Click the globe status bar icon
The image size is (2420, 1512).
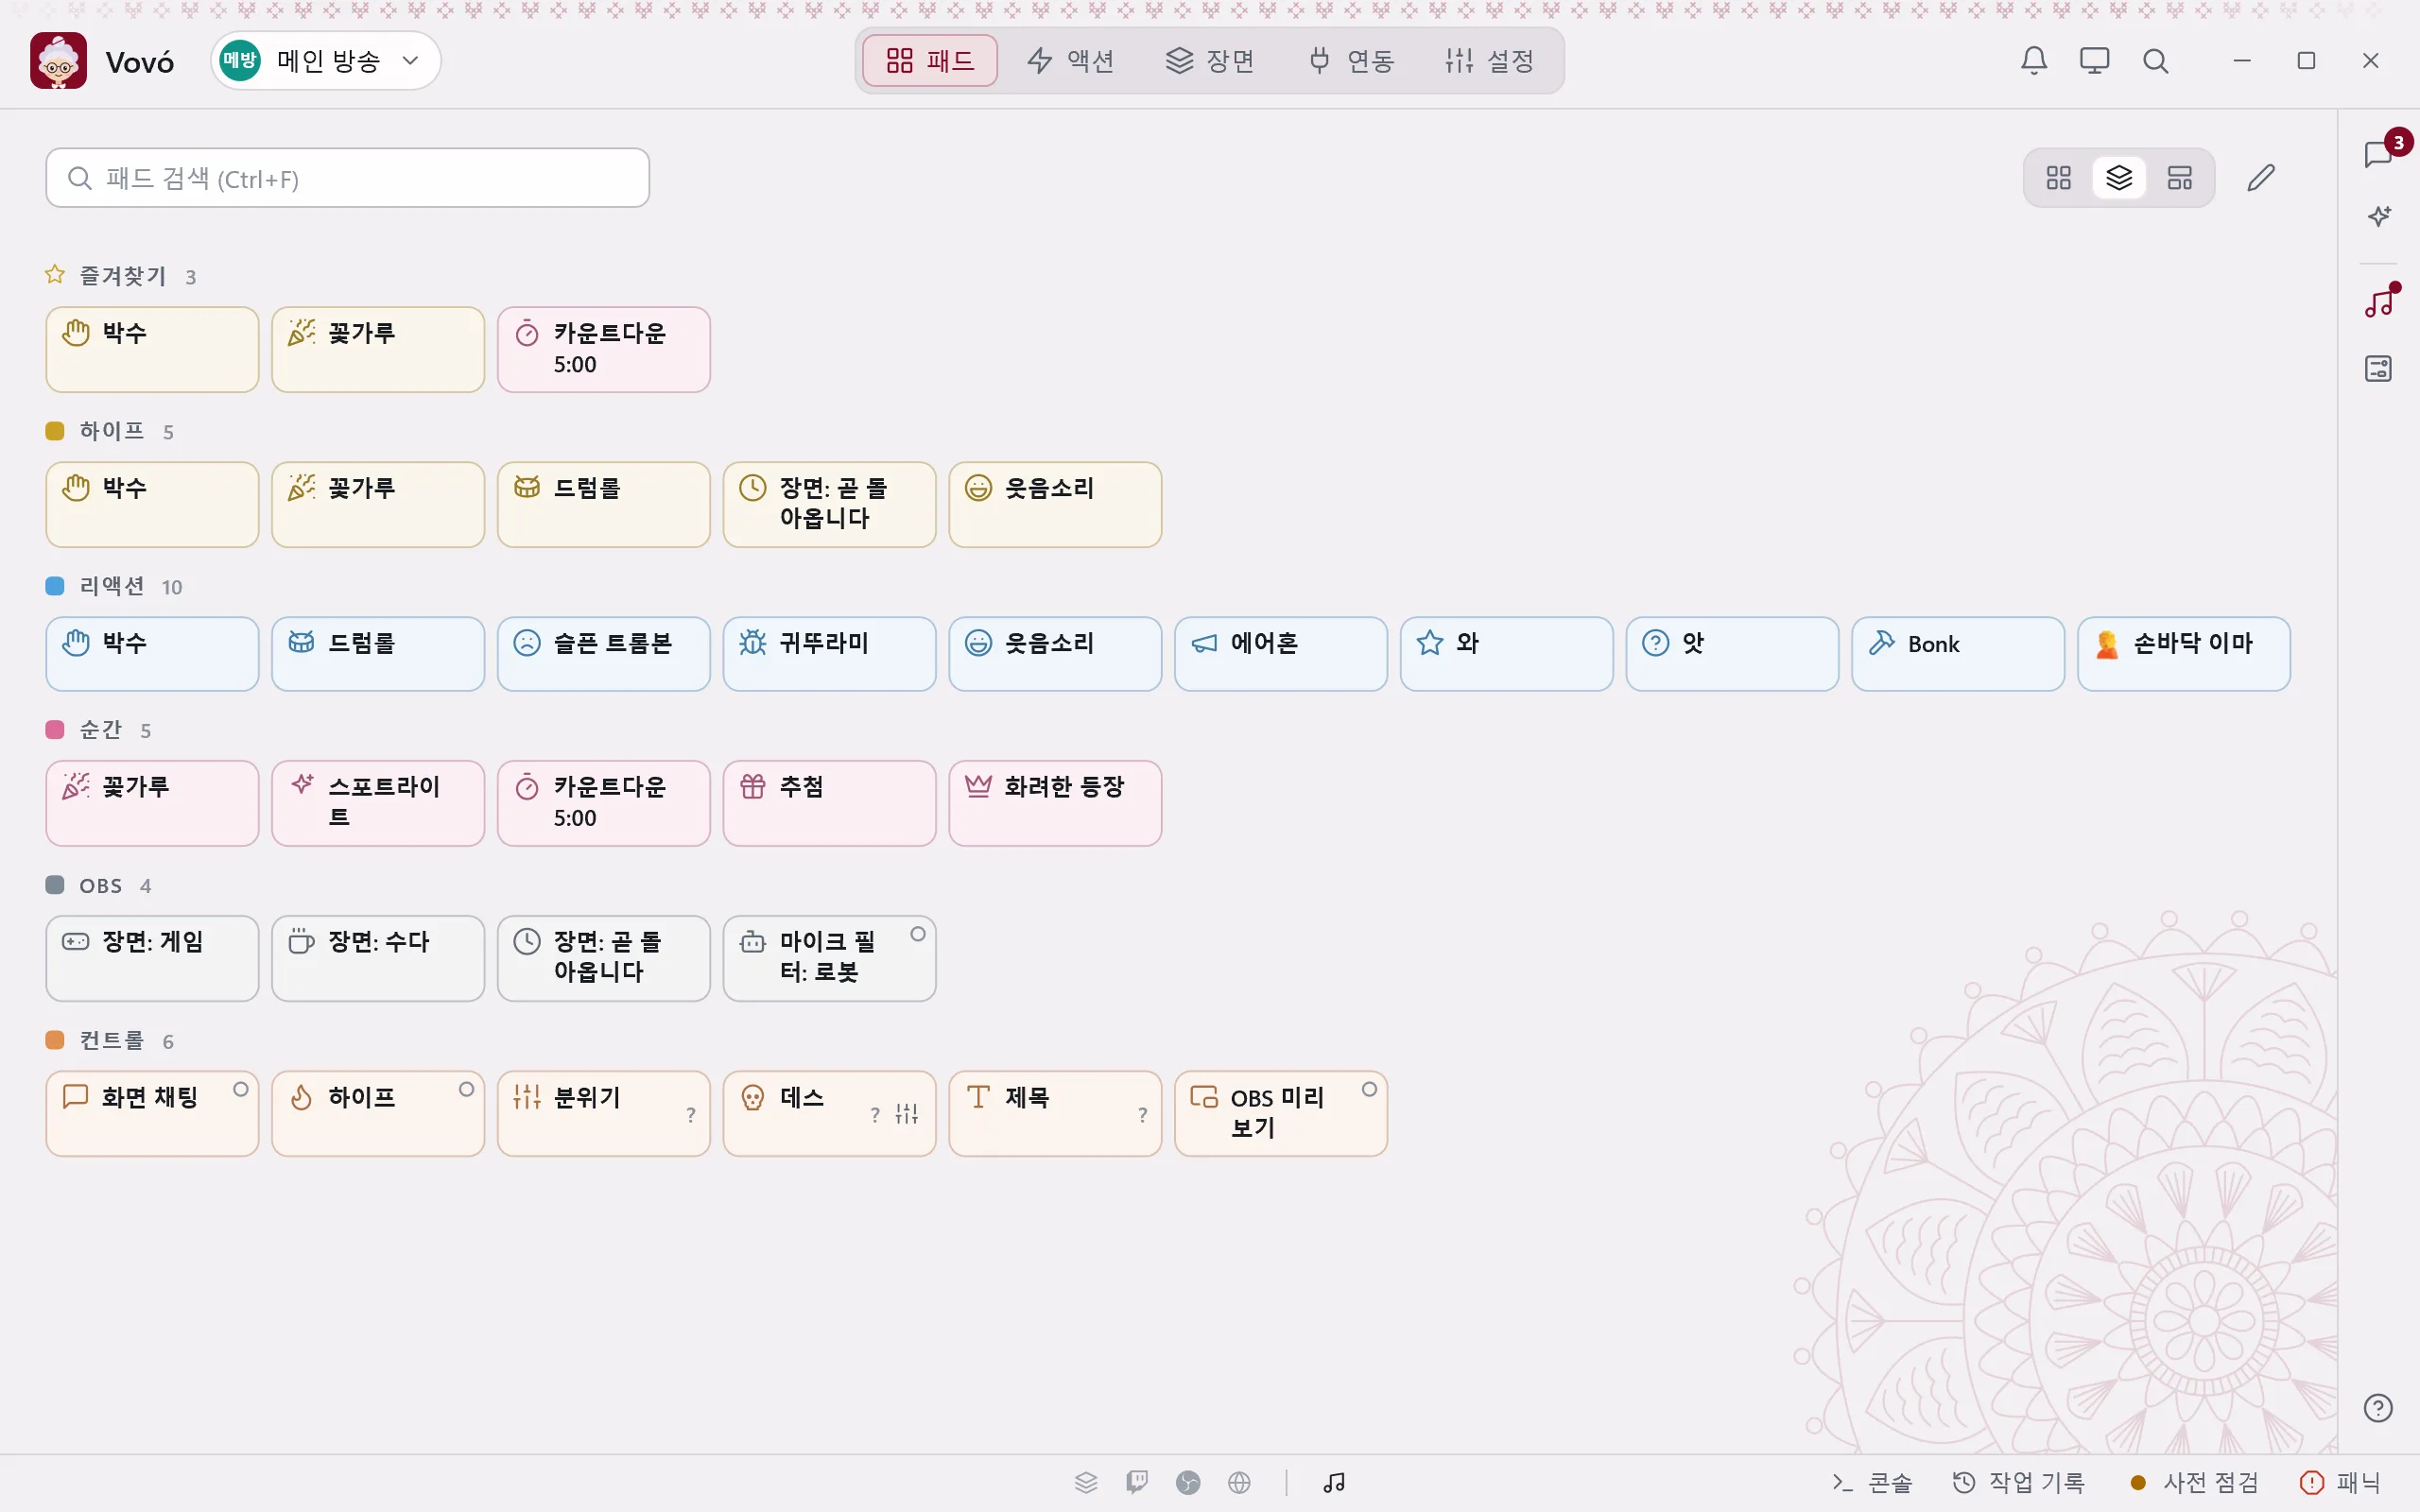1240,1483
